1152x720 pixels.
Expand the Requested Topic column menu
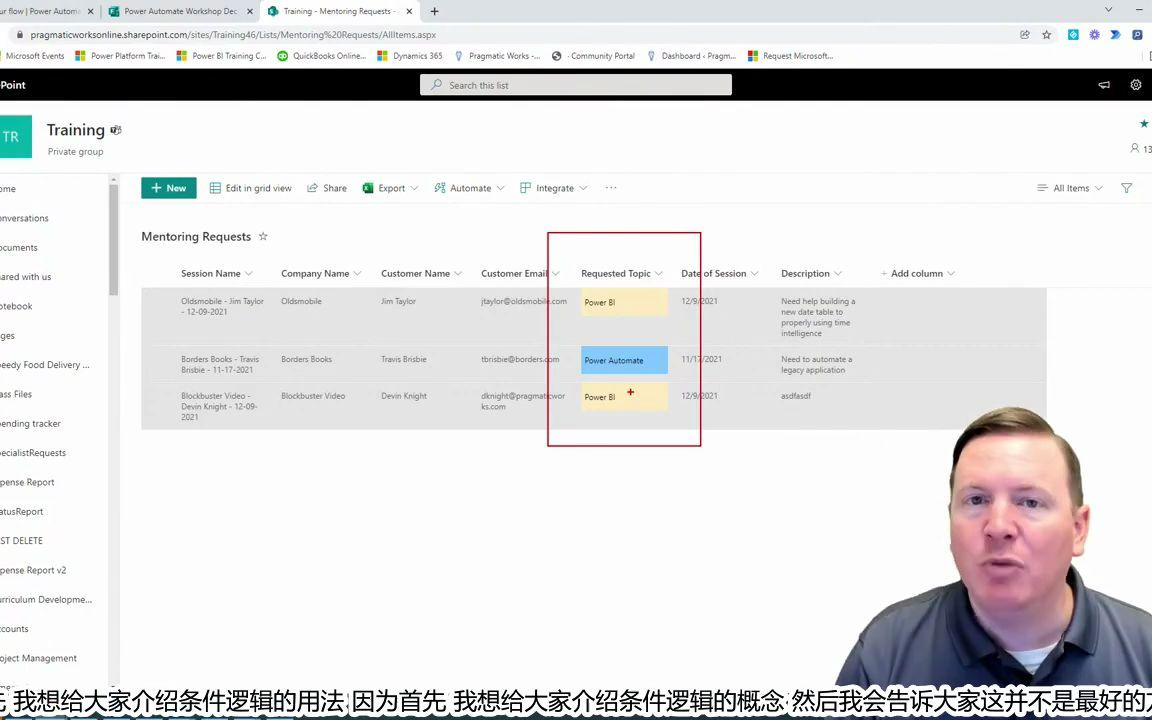tap(658, 273)
